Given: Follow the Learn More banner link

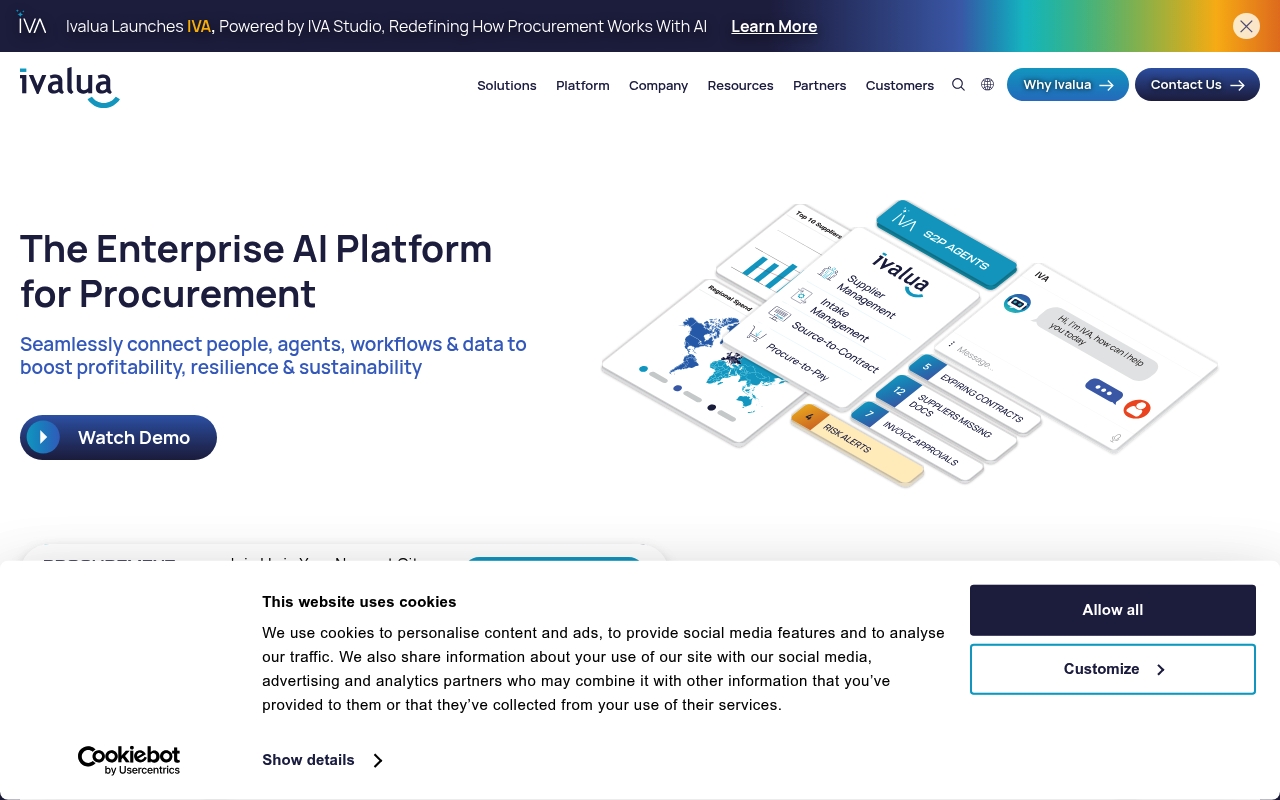Looking at the screenshot, I should tap(774, 26).
